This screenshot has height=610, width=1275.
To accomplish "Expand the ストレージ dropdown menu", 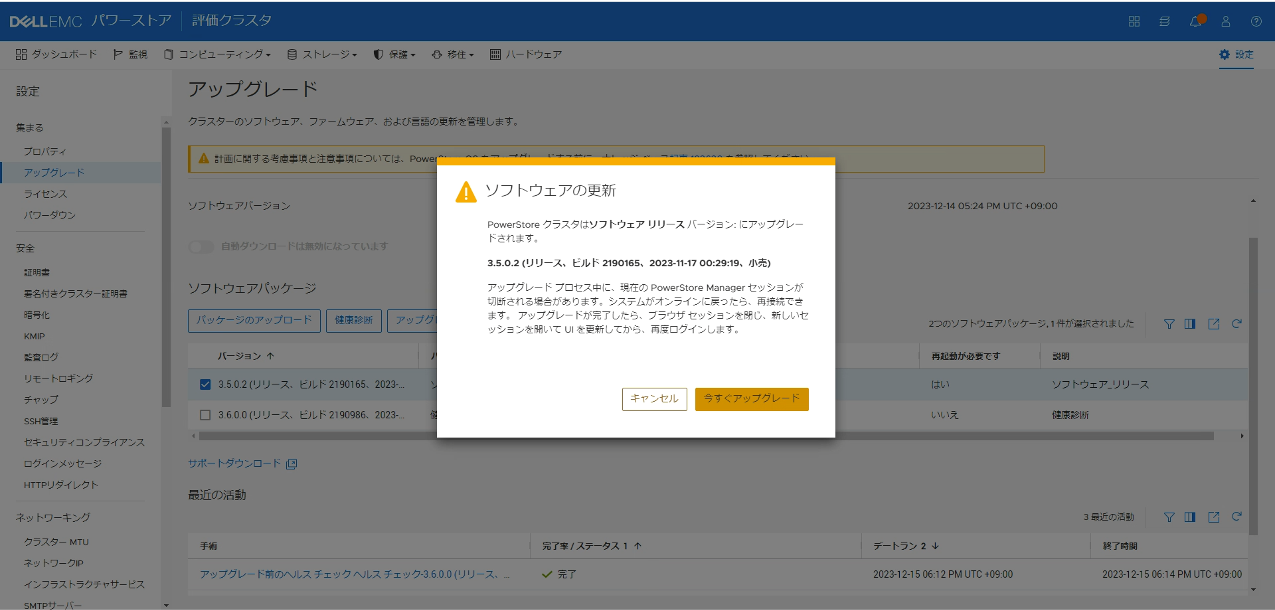I will 322,54.
